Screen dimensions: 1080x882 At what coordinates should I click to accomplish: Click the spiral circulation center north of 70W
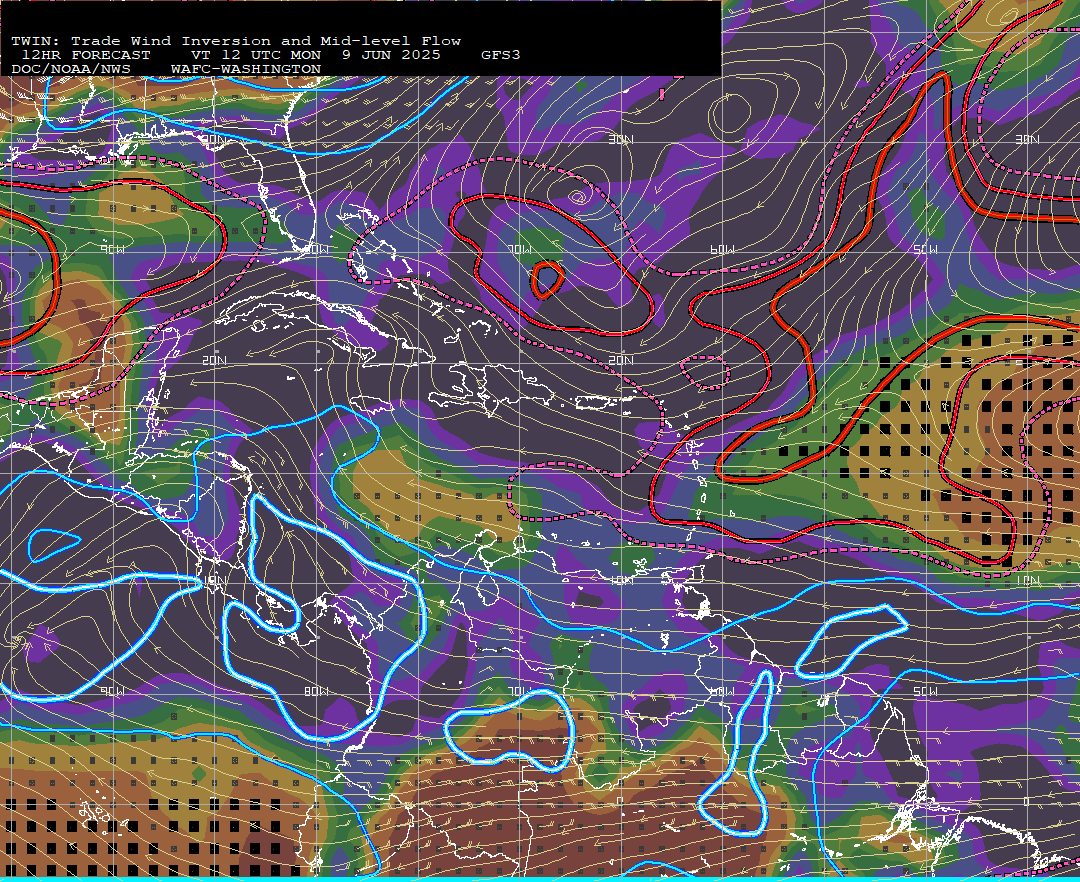click(578, 199)
